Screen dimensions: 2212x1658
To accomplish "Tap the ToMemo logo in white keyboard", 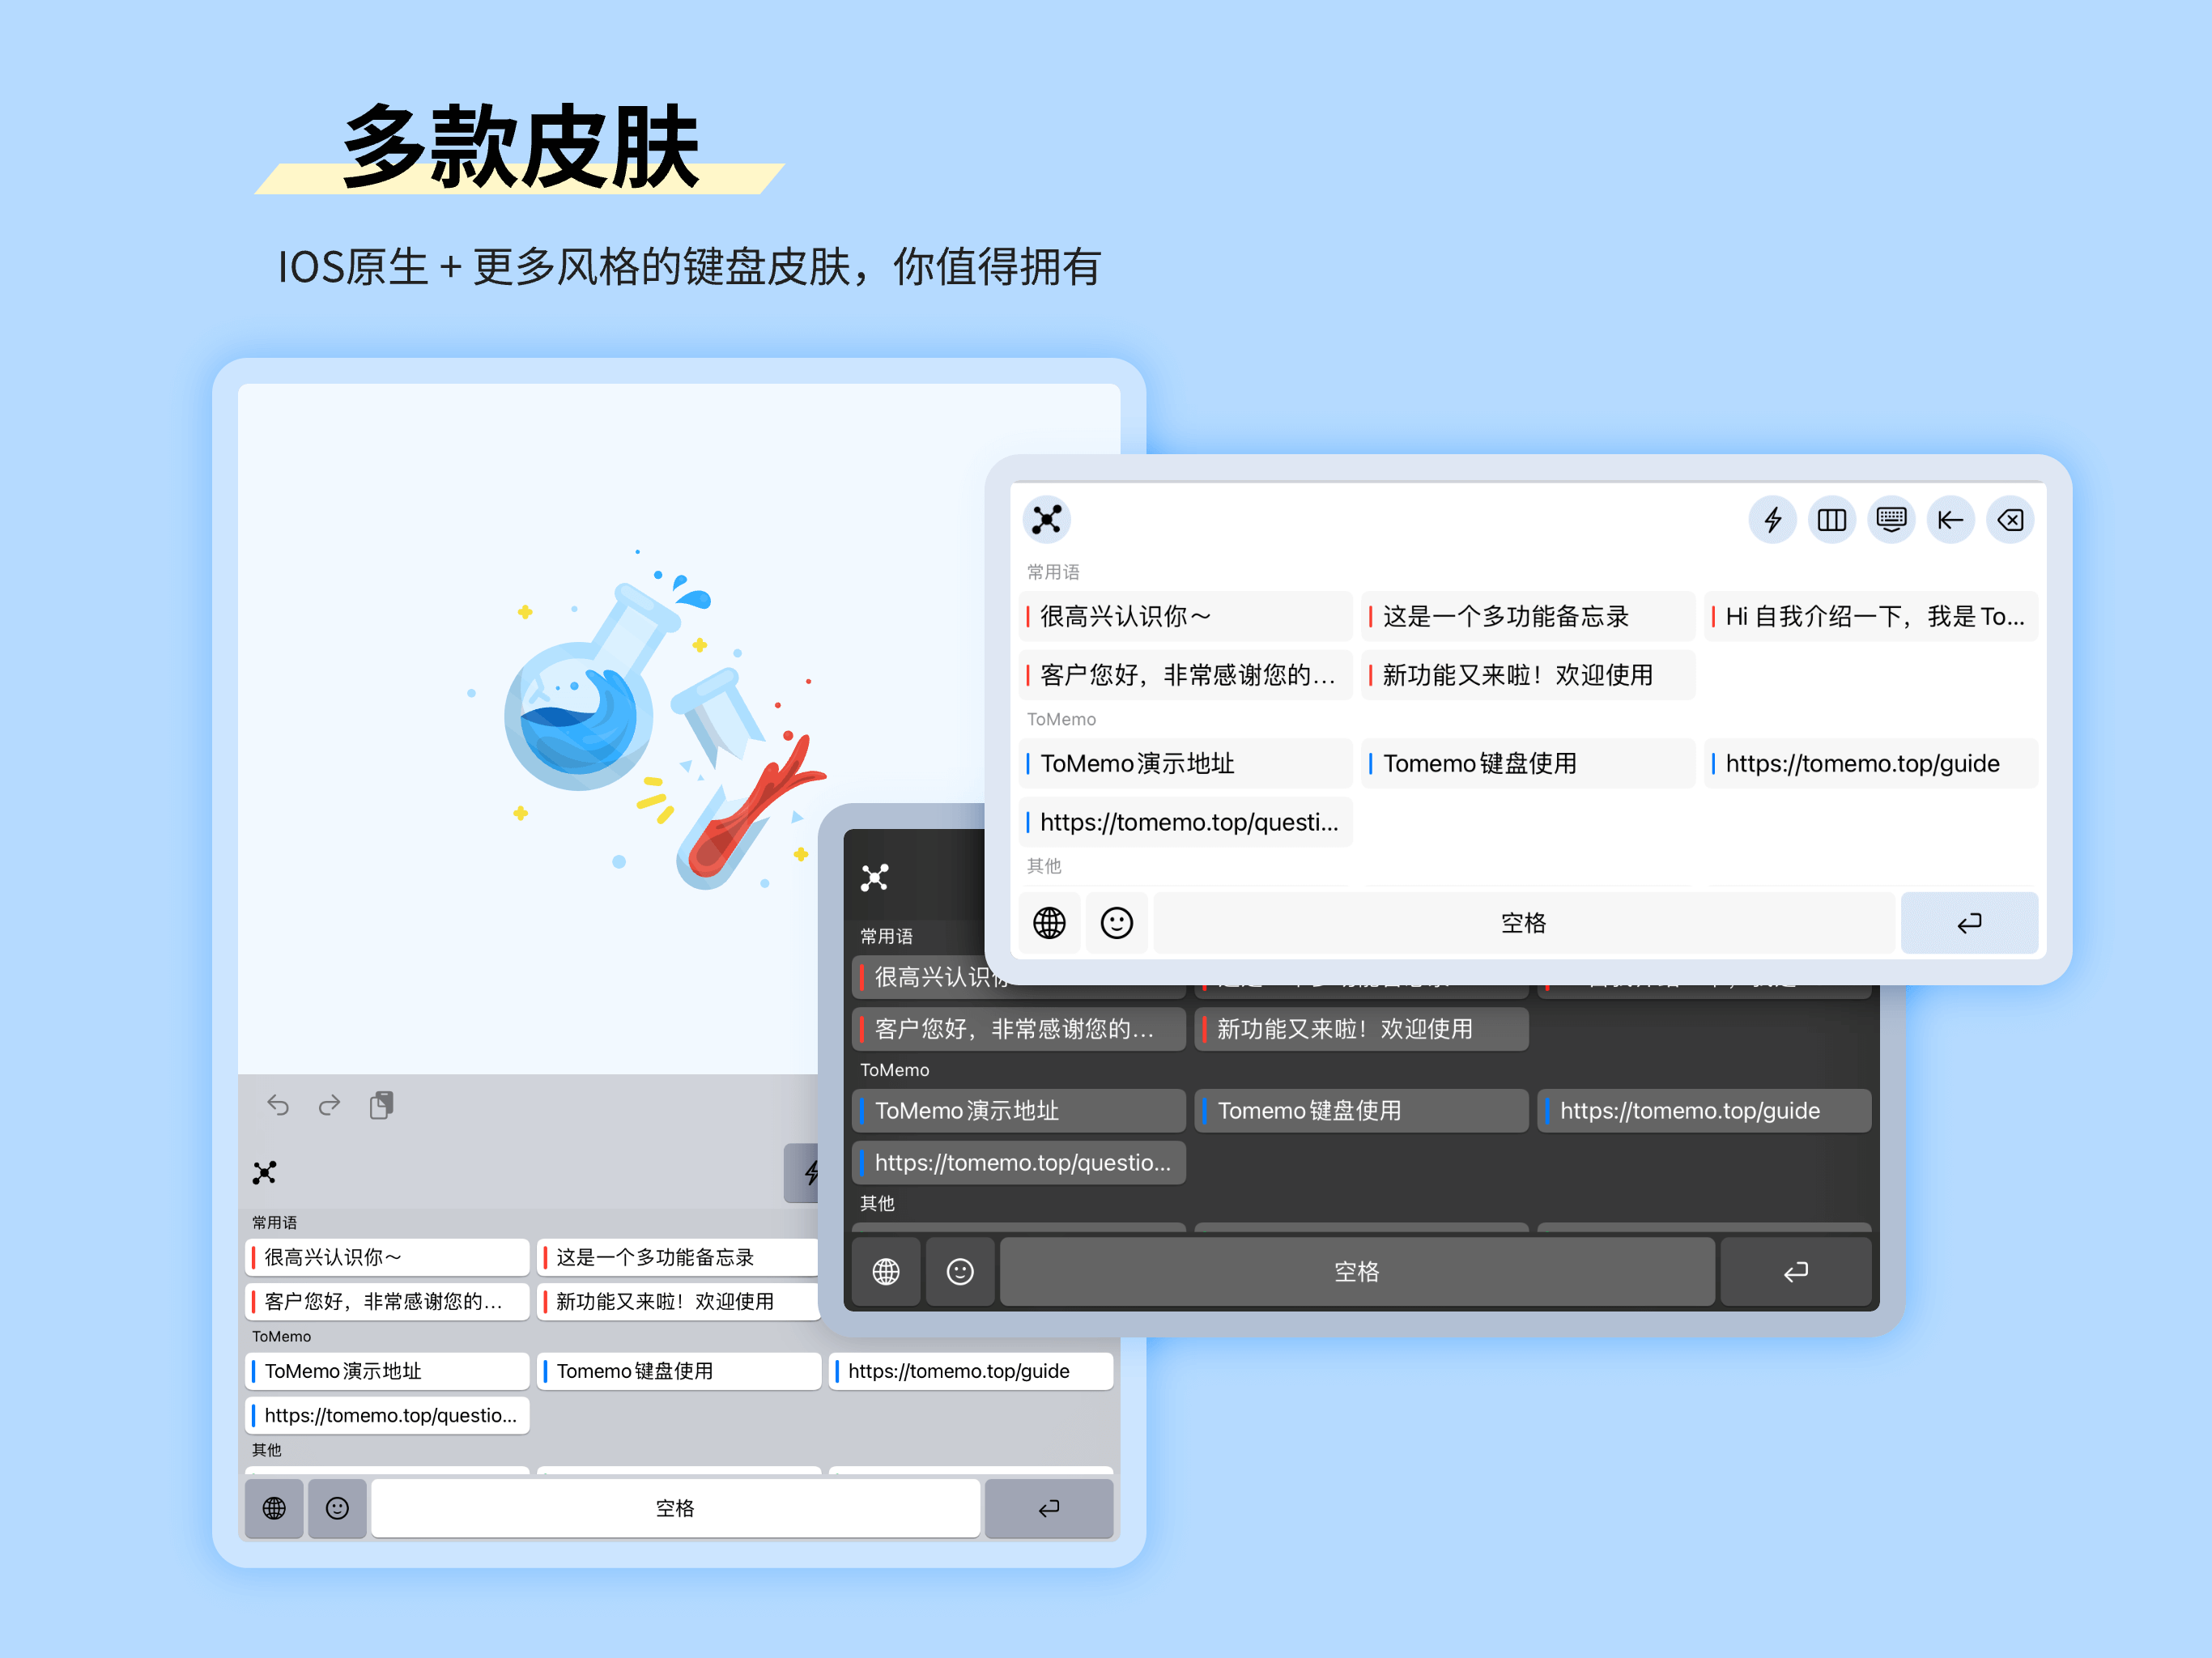I will click(x=1046, y=520).
